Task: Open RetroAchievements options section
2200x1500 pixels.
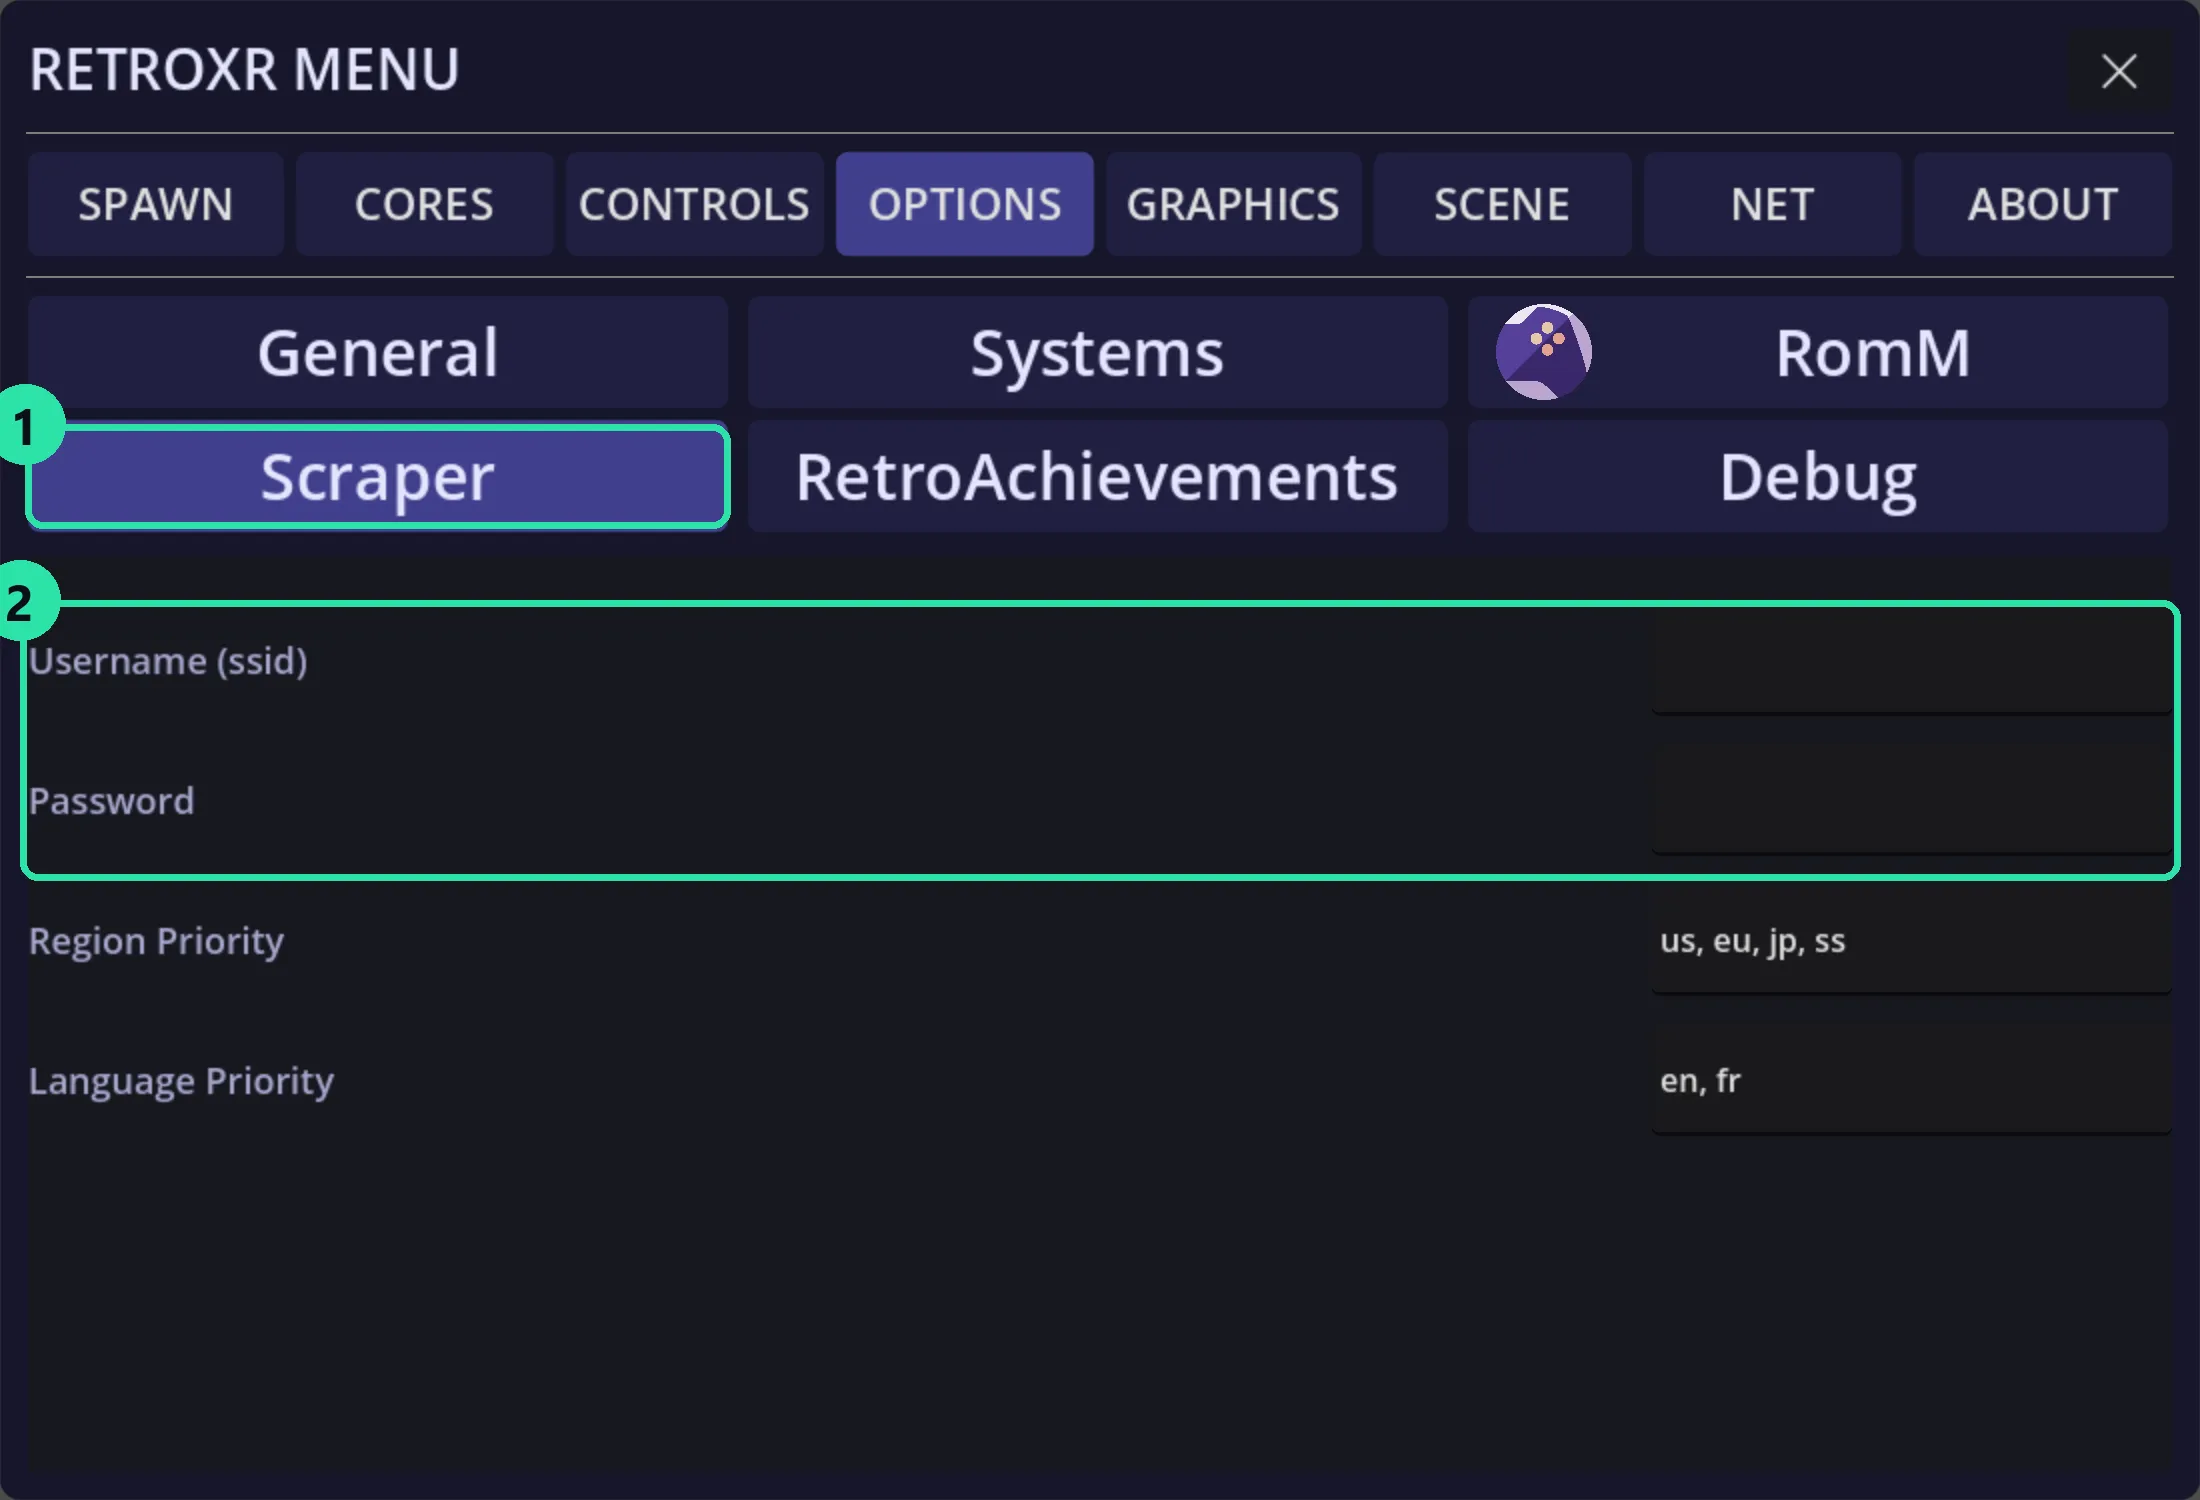Action: point(1098,477)
